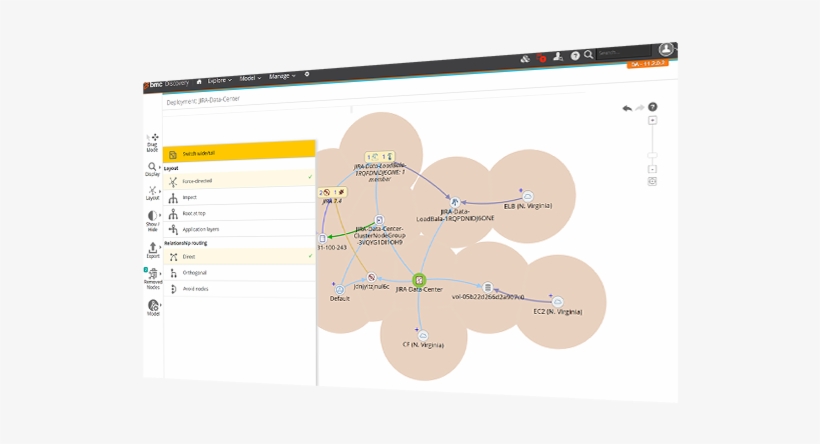Click Switch wide/tall option
The image size is (820, 444).
click(x=239, y=152)
